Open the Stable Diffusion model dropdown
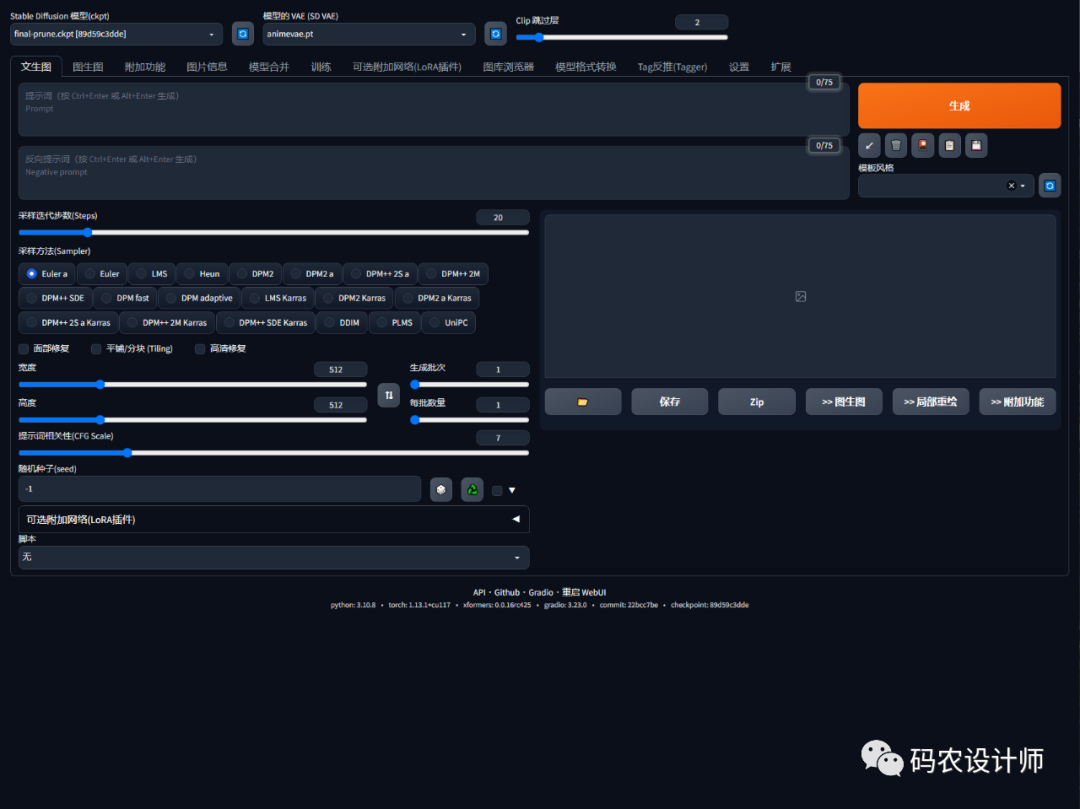This screenshot has width=1080, height=809. point(116,34)
